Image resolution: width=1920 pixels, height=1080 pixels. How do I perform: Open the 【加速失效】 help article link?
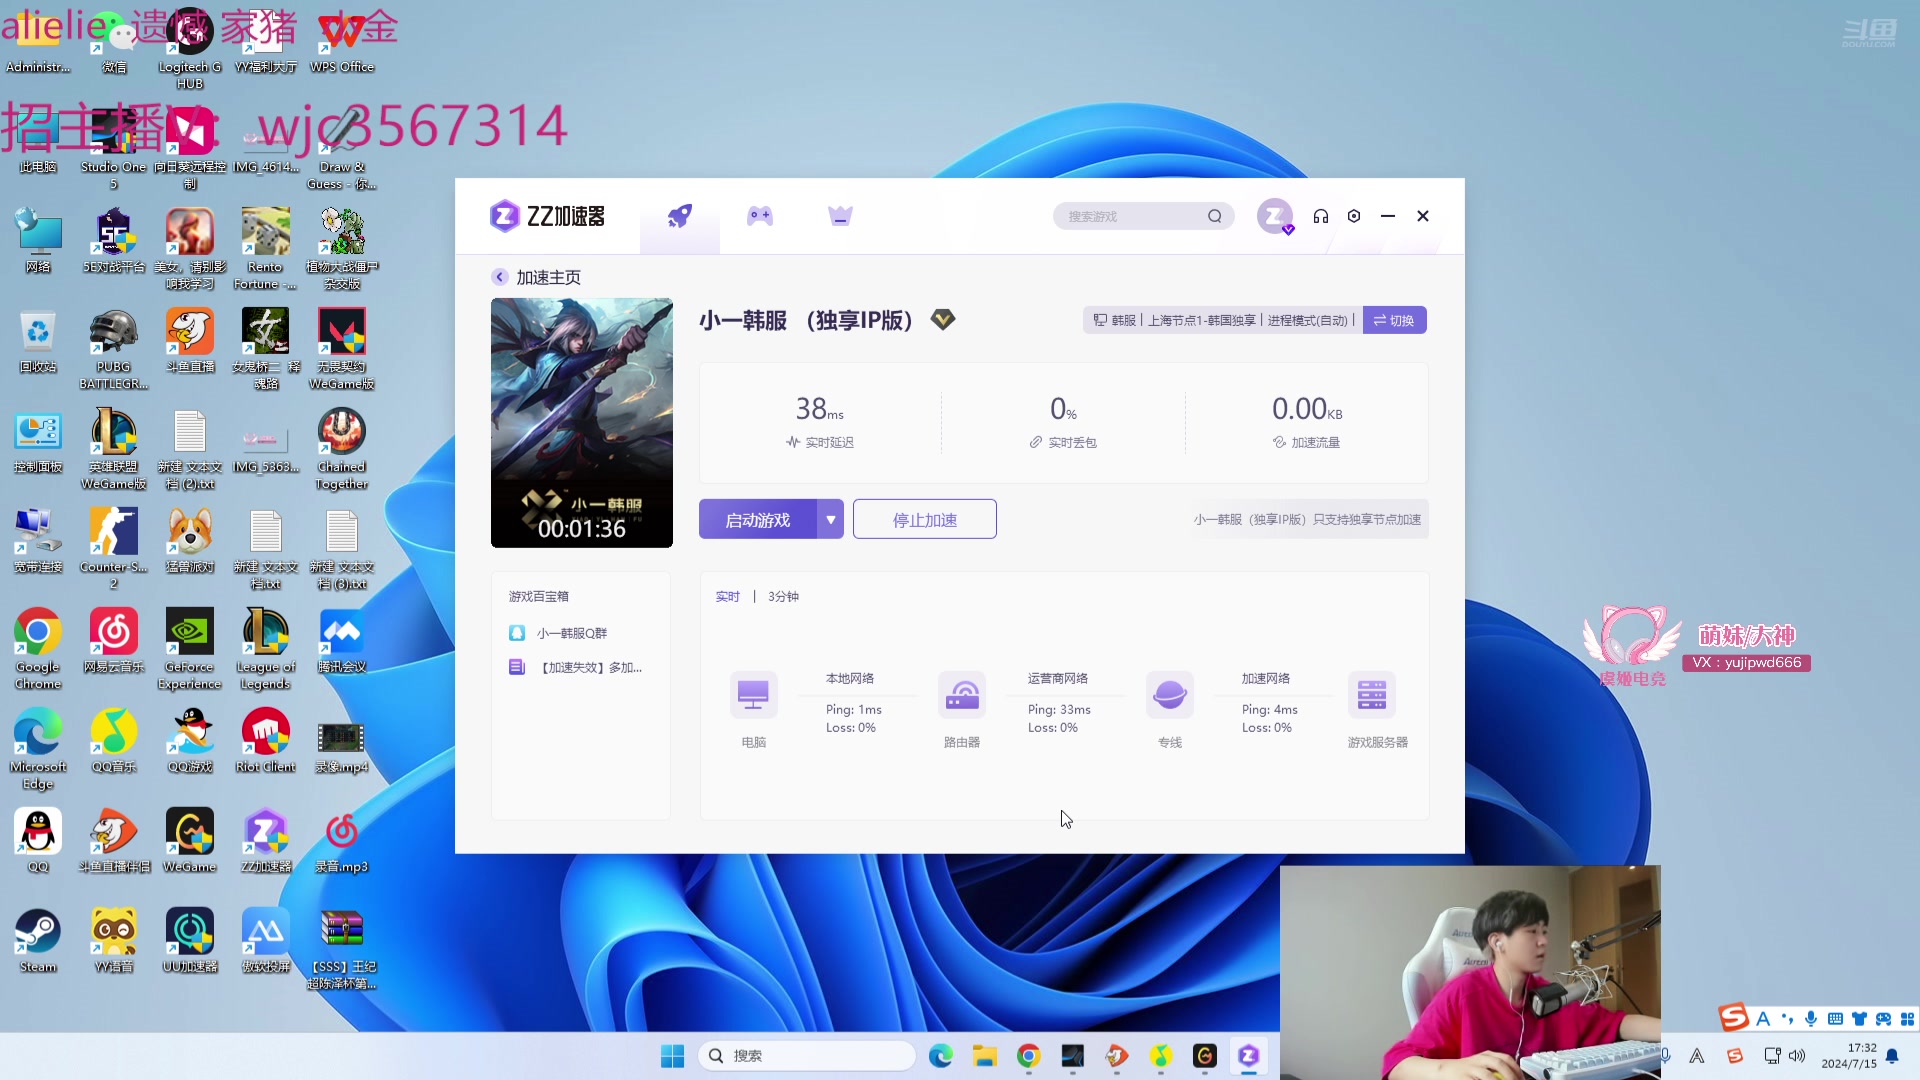point(576,667)
